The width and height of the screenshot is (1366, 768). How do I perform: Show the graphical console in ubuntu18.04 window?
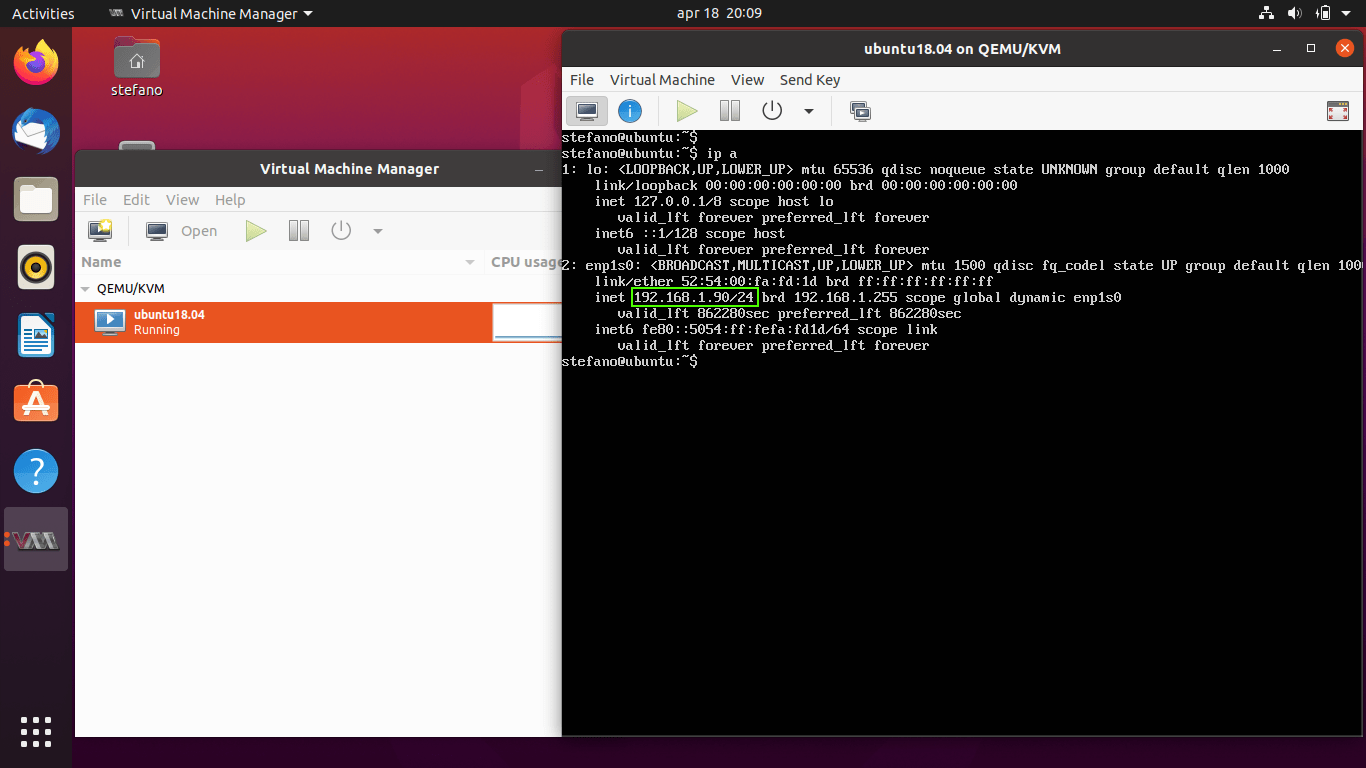(x=587, y=111)
